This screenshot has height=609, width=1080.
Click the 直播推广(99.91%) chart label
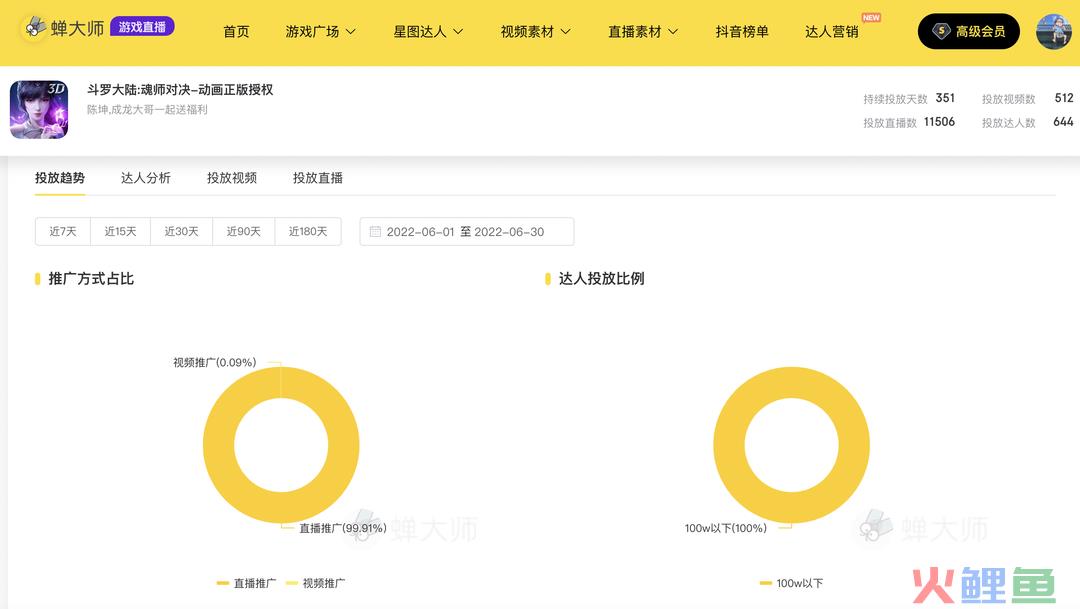coord(342,528)
